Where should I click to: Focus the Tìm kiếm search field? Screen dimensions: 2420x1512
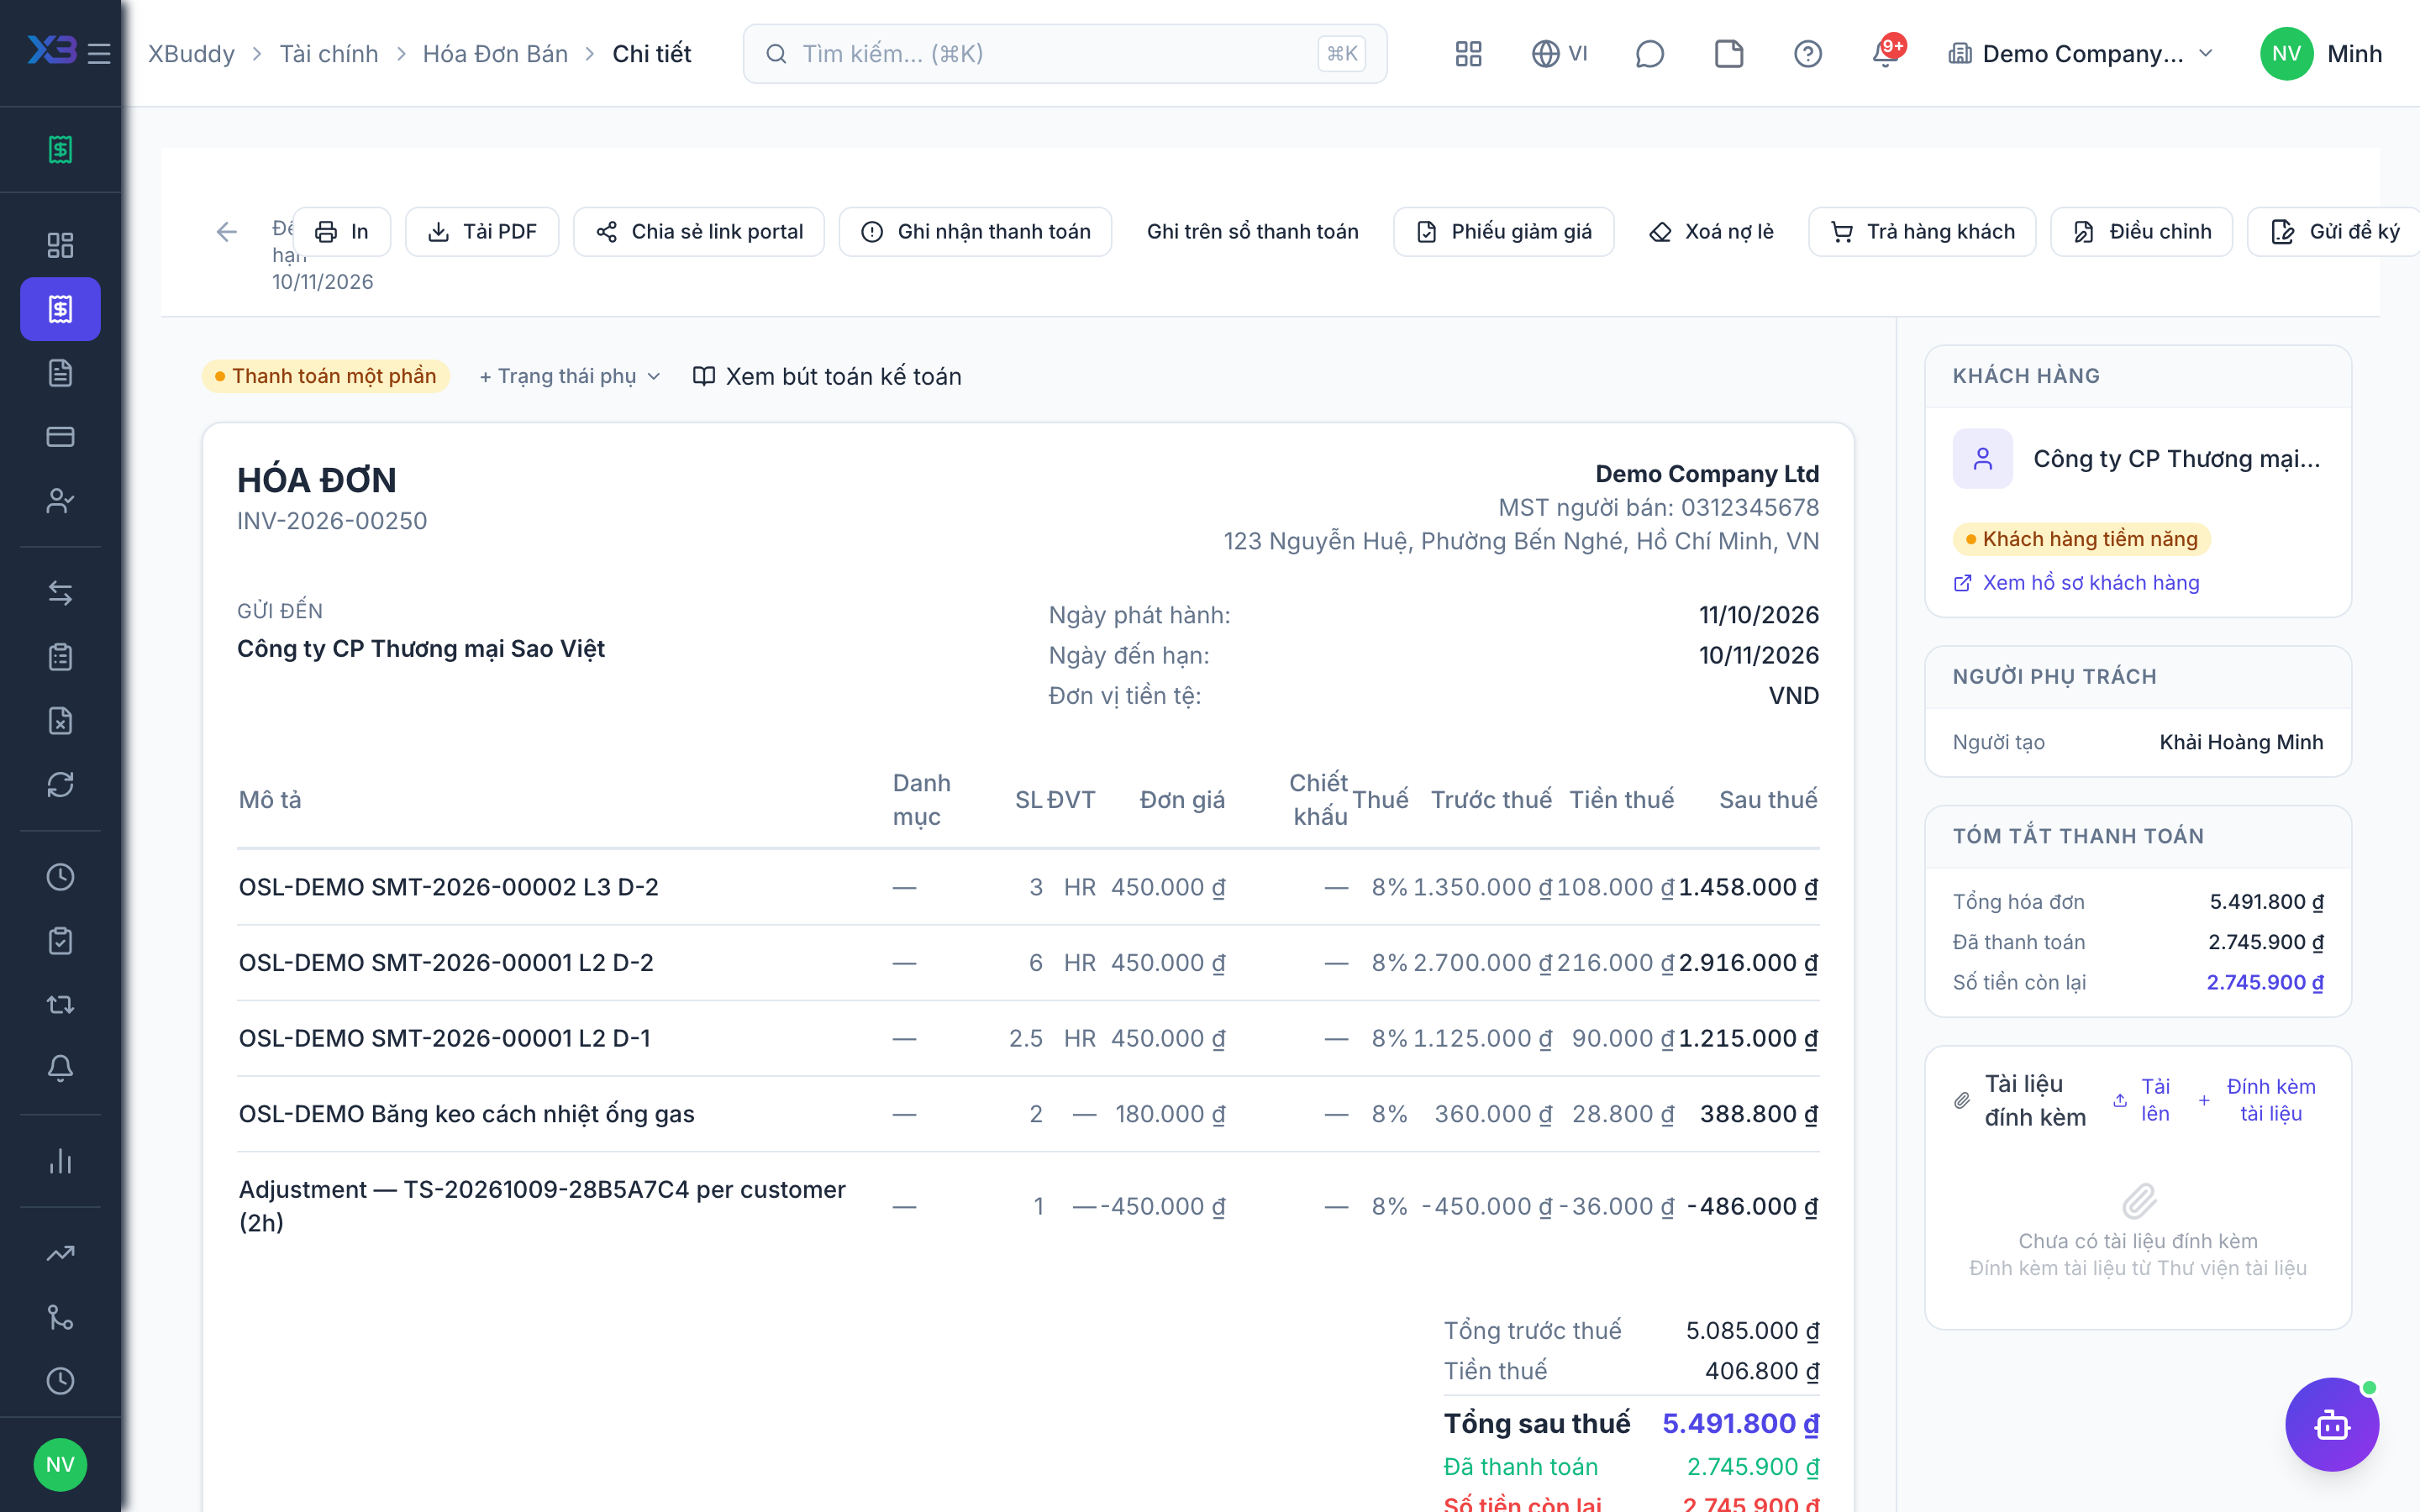tap(1065, 54)
